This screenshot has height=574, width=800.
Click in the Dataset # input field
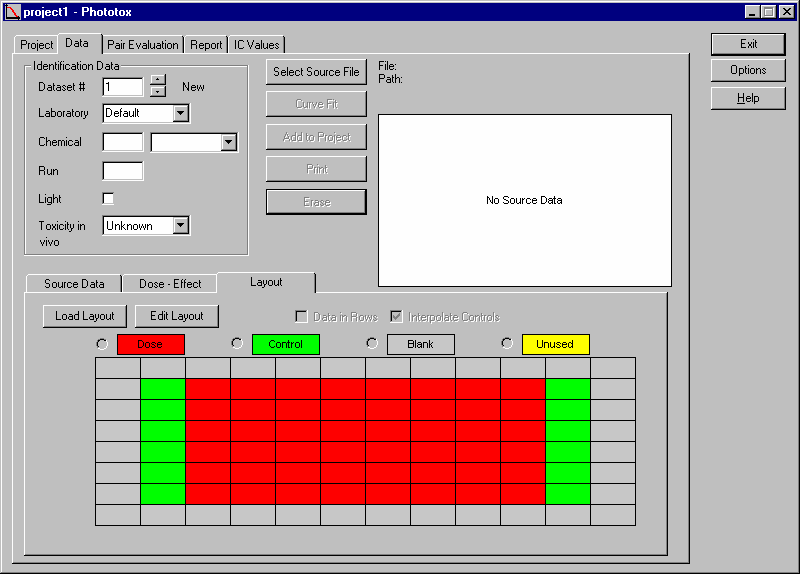(123, 87)
